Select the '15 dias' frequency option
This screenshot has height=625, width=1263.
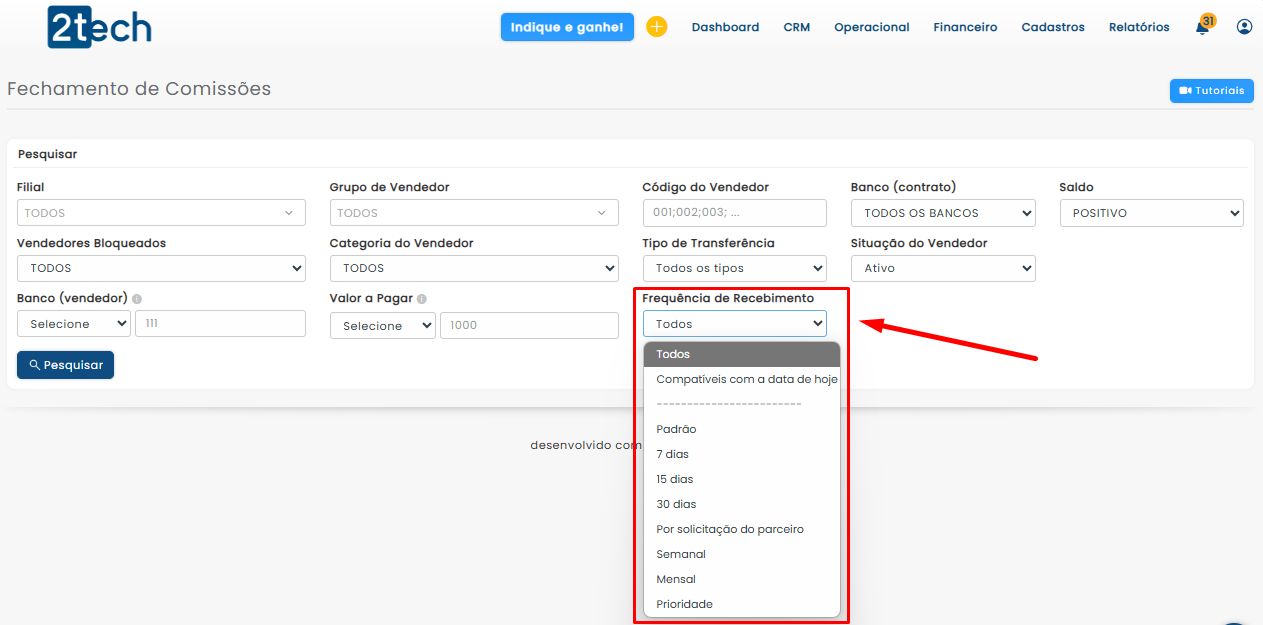[x=675, y=479]
